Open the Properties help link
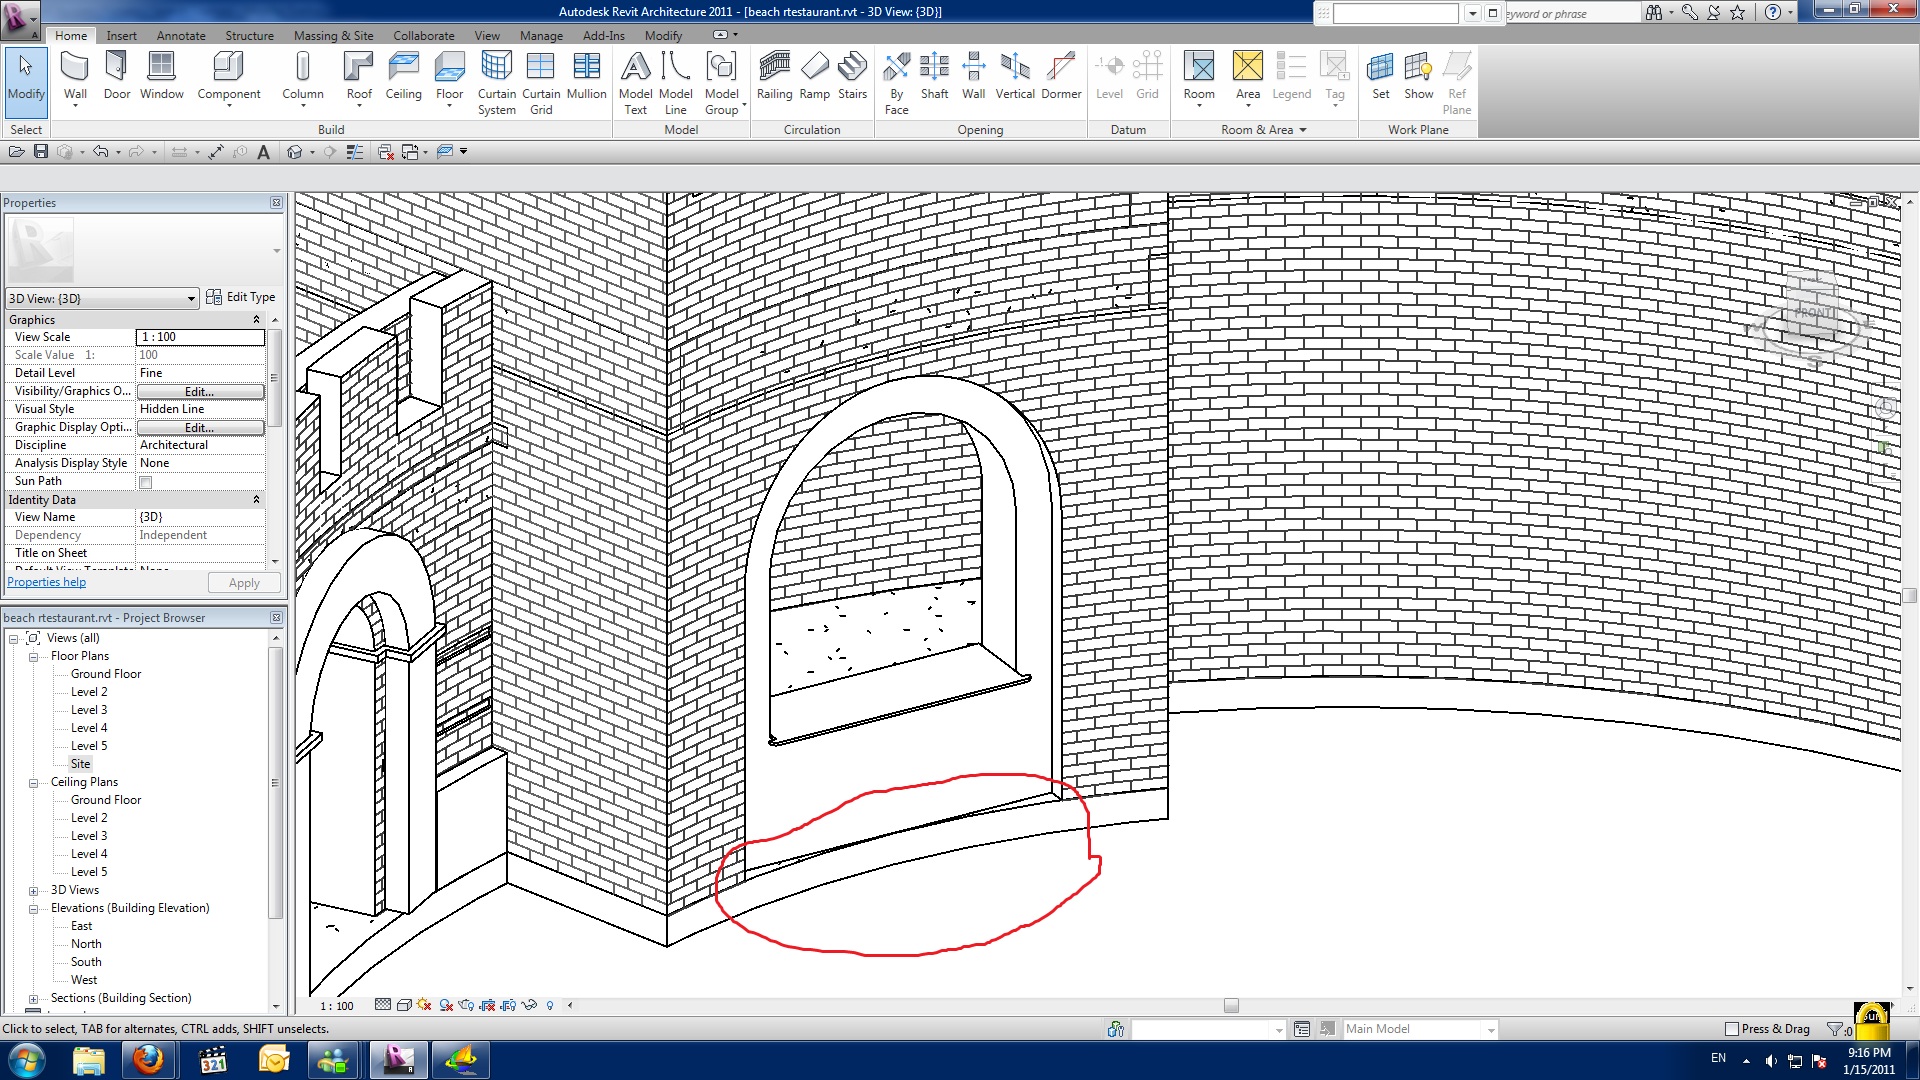The height and width of the screenshot is (1080, 1920). pos(47,582)
